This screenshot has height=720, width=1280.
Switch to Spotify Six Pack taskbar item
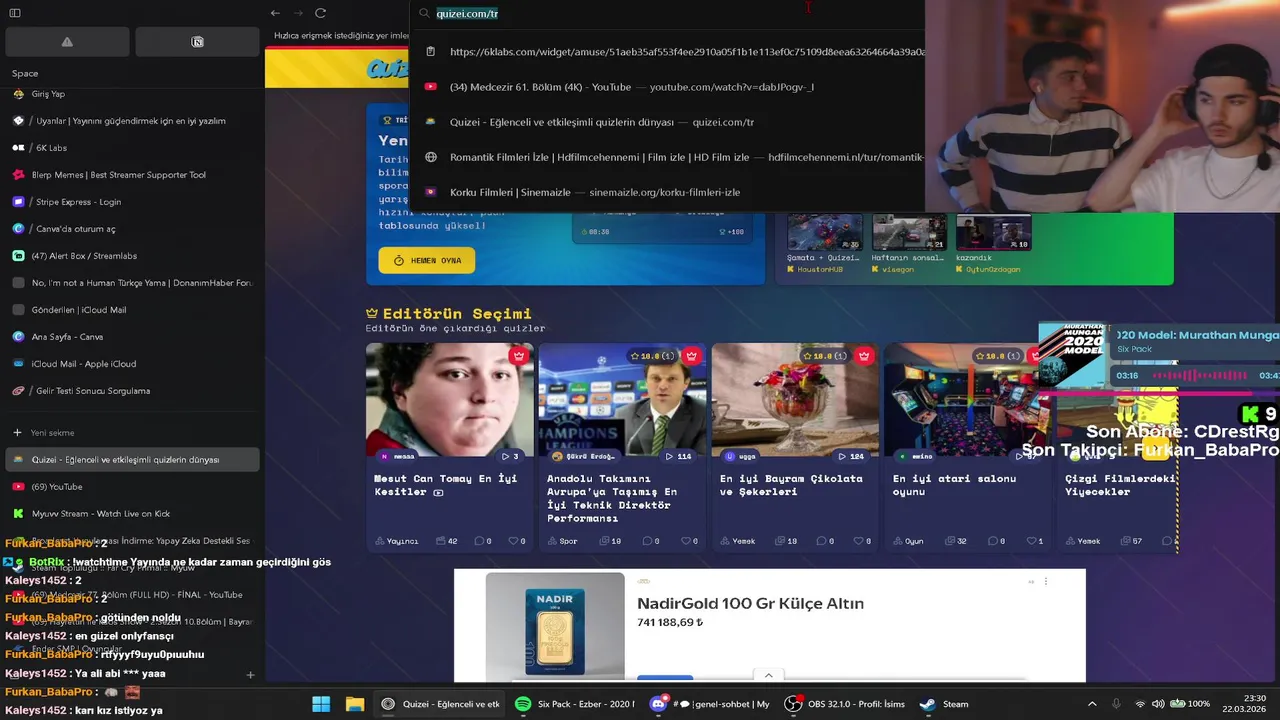pos(575,704)
